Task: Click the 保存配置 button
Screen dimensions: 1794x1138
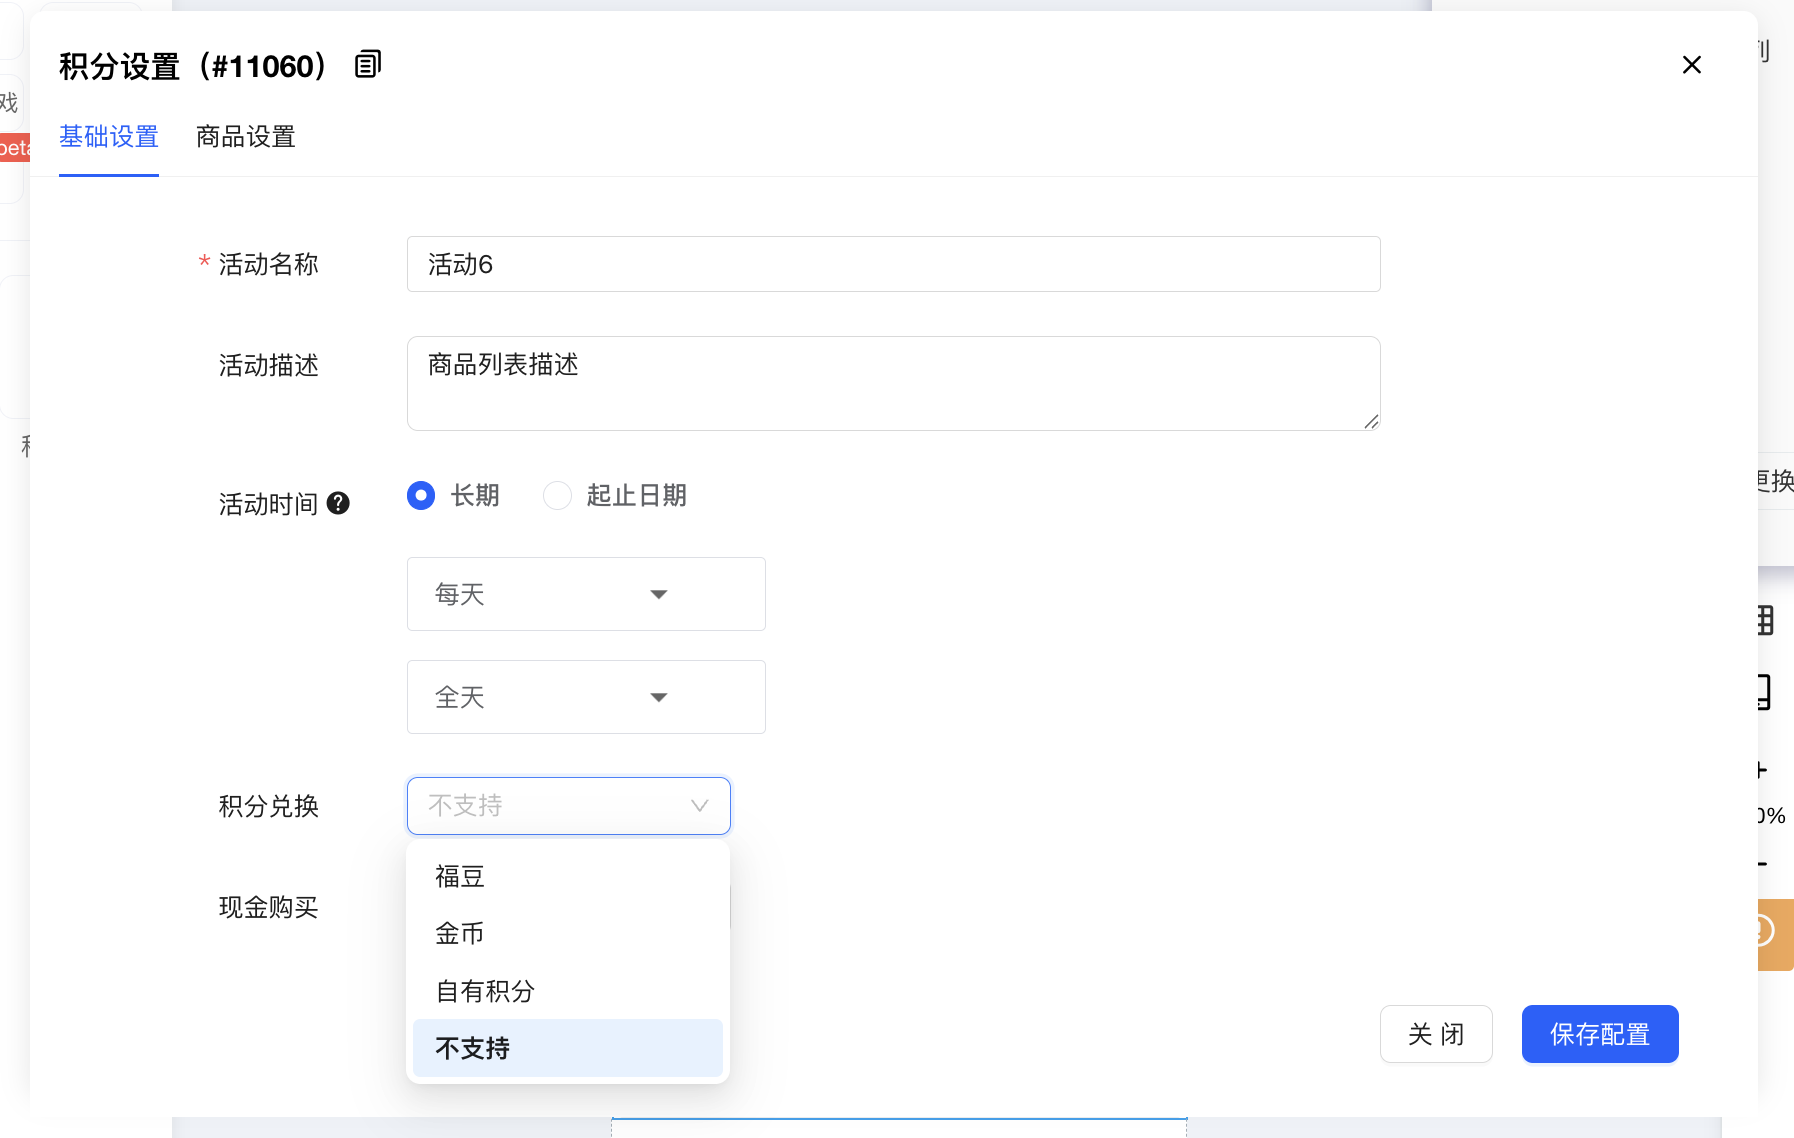Action: 1599,1034
